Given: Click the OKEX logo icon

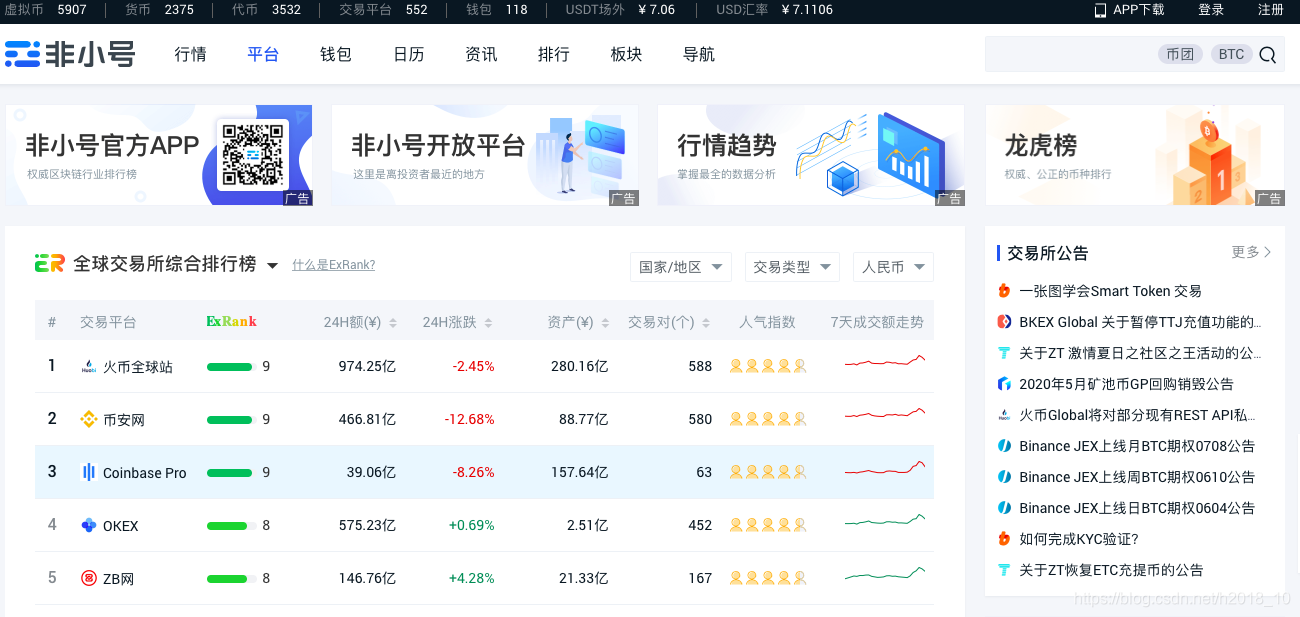Looking at the screenshot, I should [x=88, y=526].
